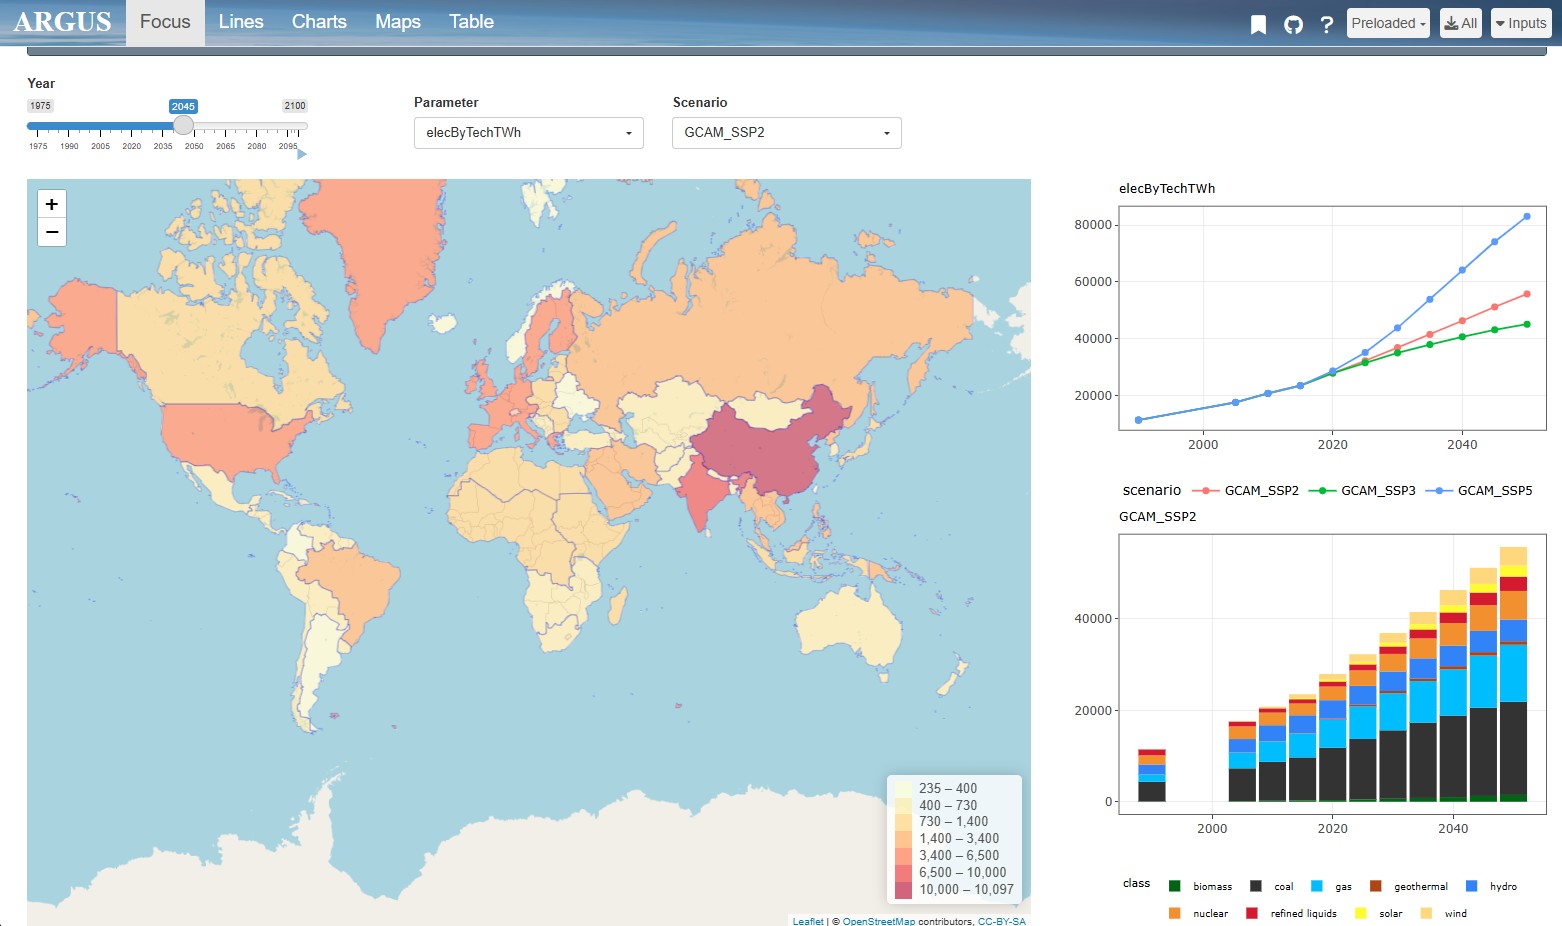
Task: Open the Scenario GCAM_SSP2 dropdown
Action: point(786,133)
